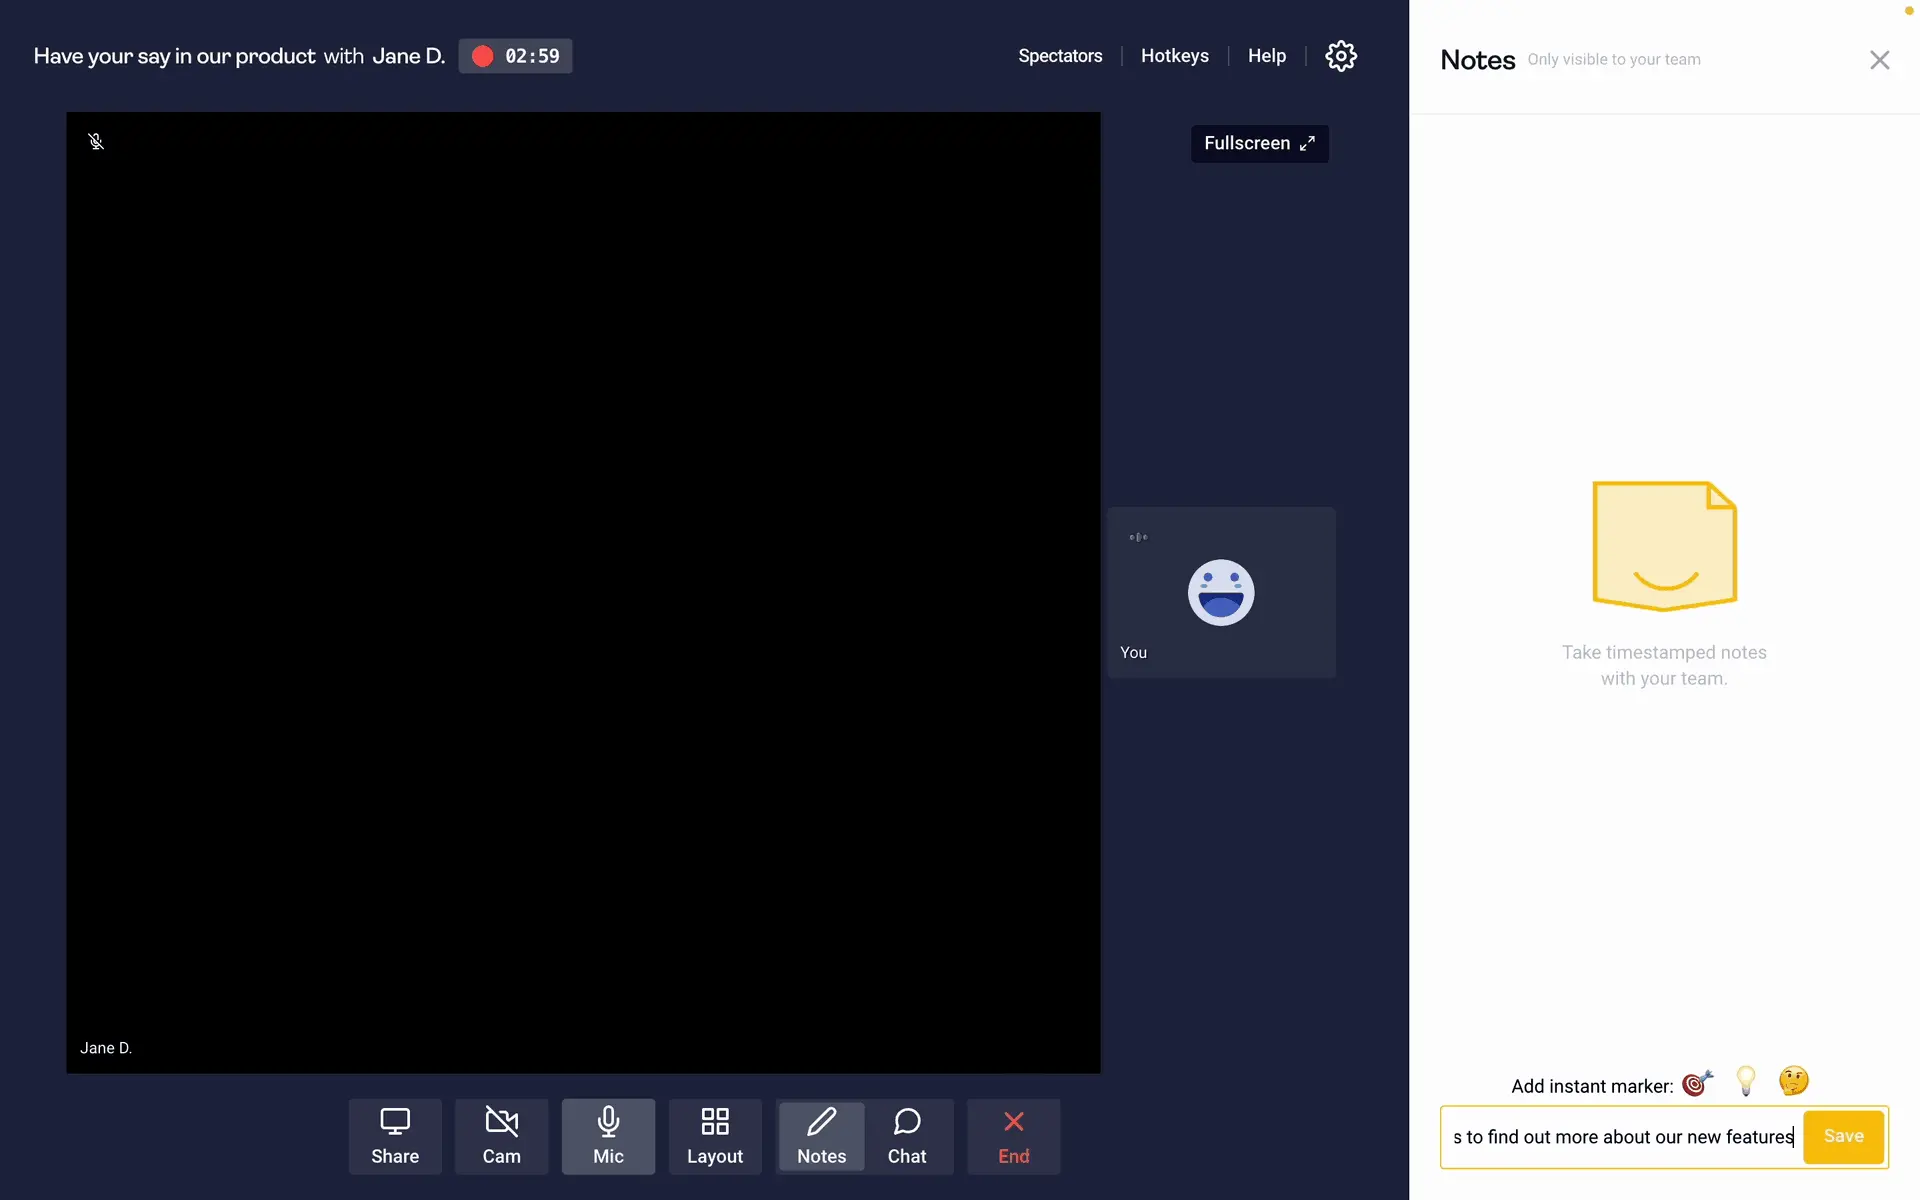
Task: Click the Share screen button
Action: [x=395, y=1136]
